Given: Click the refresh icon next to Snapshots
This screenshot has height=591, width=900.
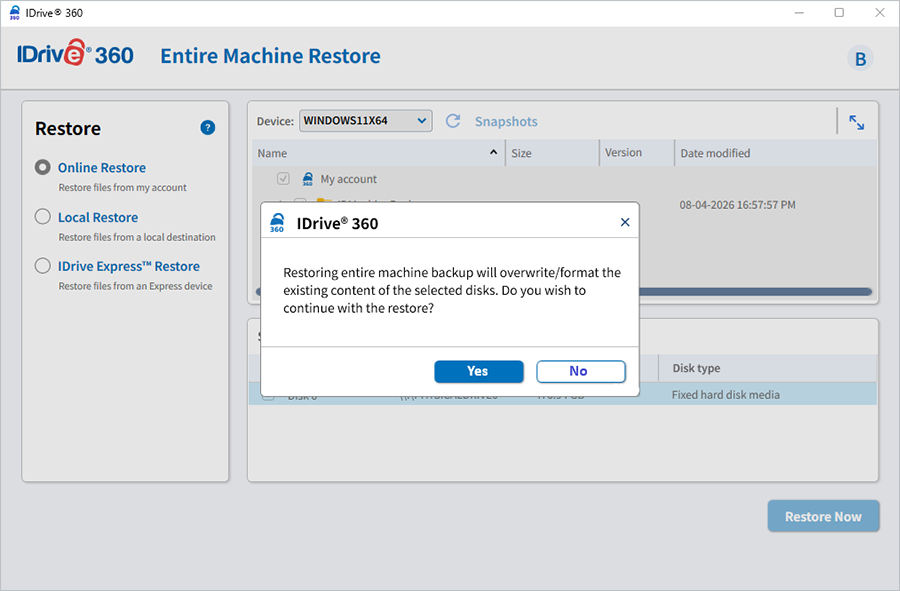Looking at the screenshot, I should [453, 120].
